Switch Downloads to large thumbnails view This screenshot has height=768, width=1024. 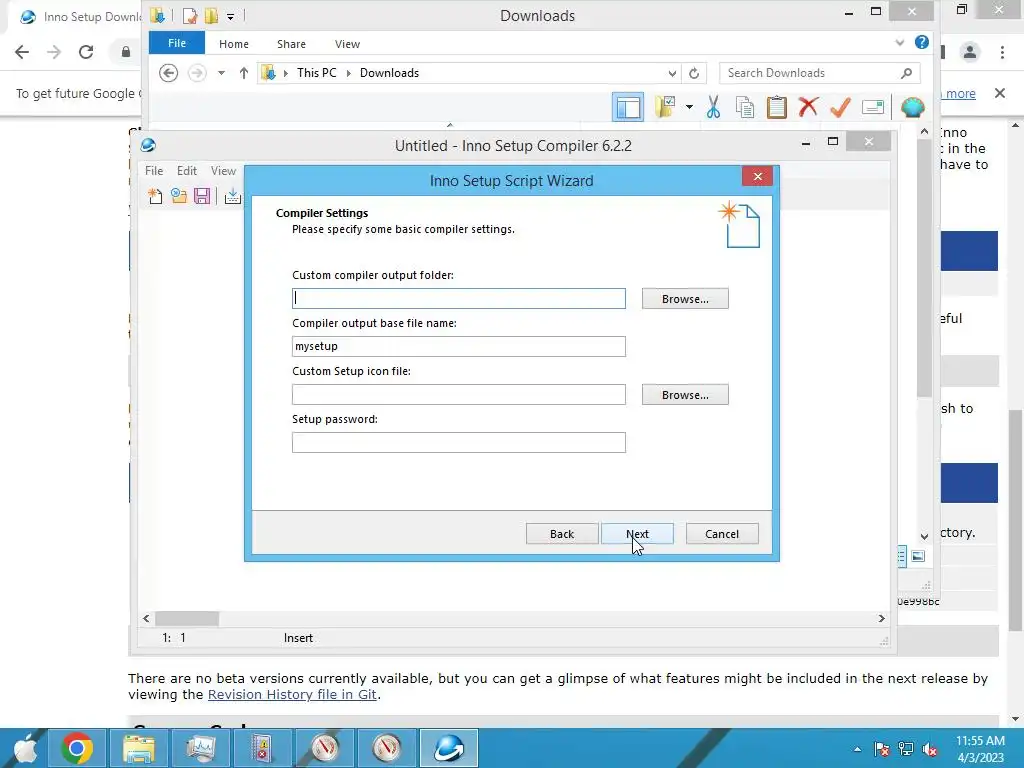coord(918,556)
